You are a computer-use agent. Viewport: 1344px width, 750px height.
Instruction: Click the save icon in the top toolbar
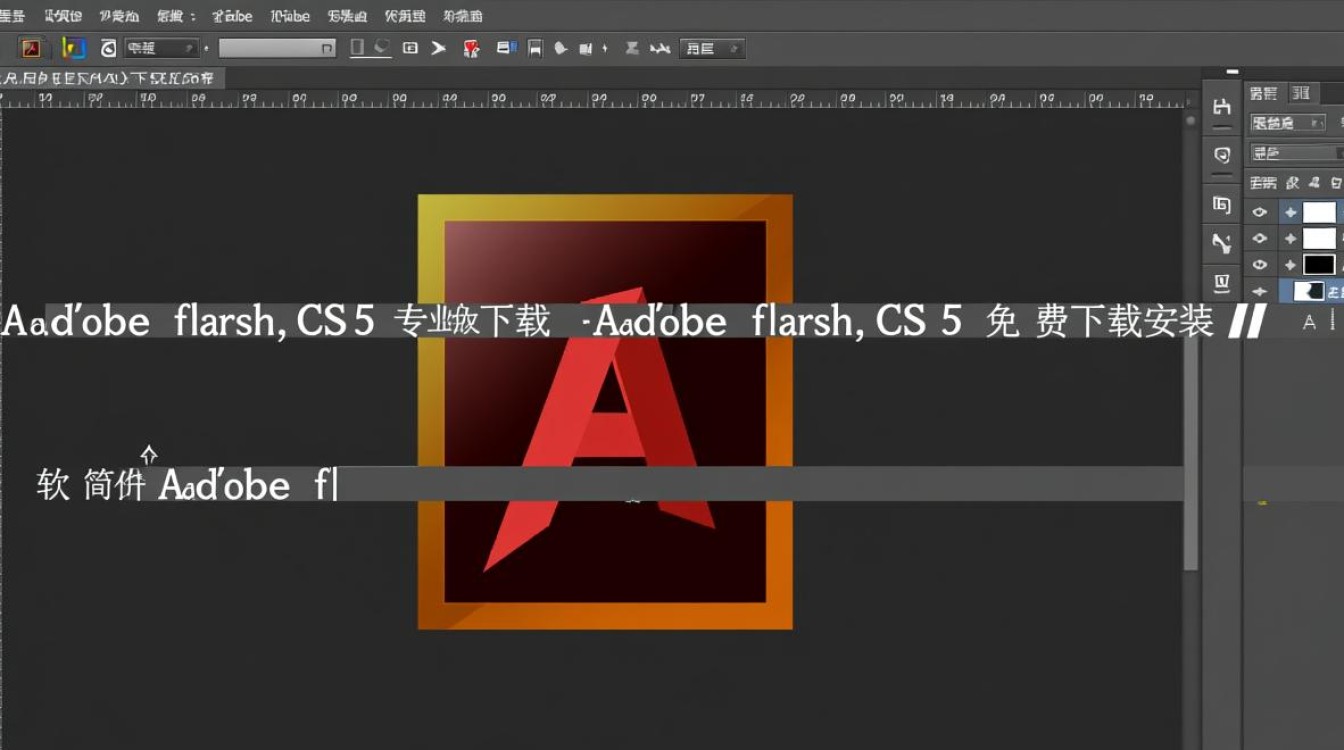tap(533, 47)
